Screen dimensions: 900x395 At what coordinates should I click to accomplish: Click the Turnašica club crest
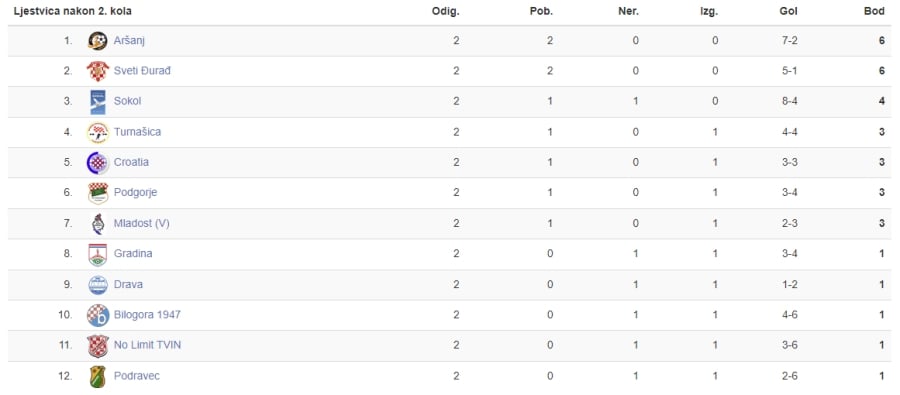click(98, 132)
